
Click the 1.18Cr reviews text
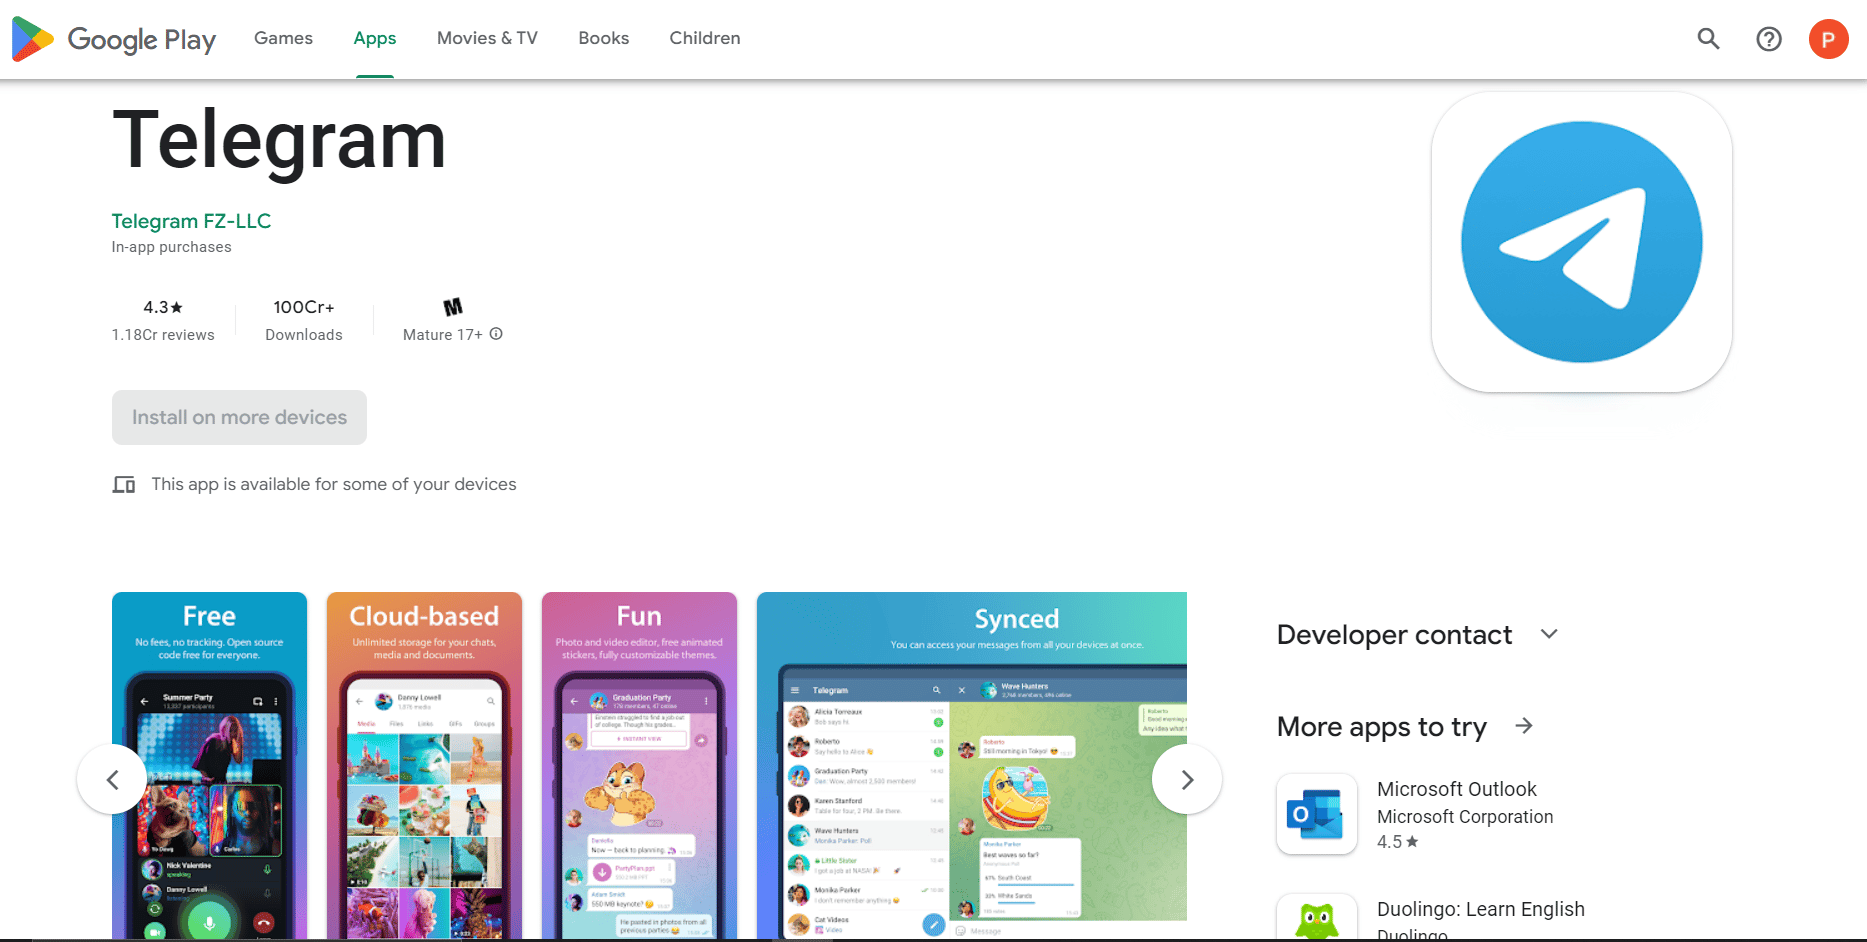click(163, 335)
